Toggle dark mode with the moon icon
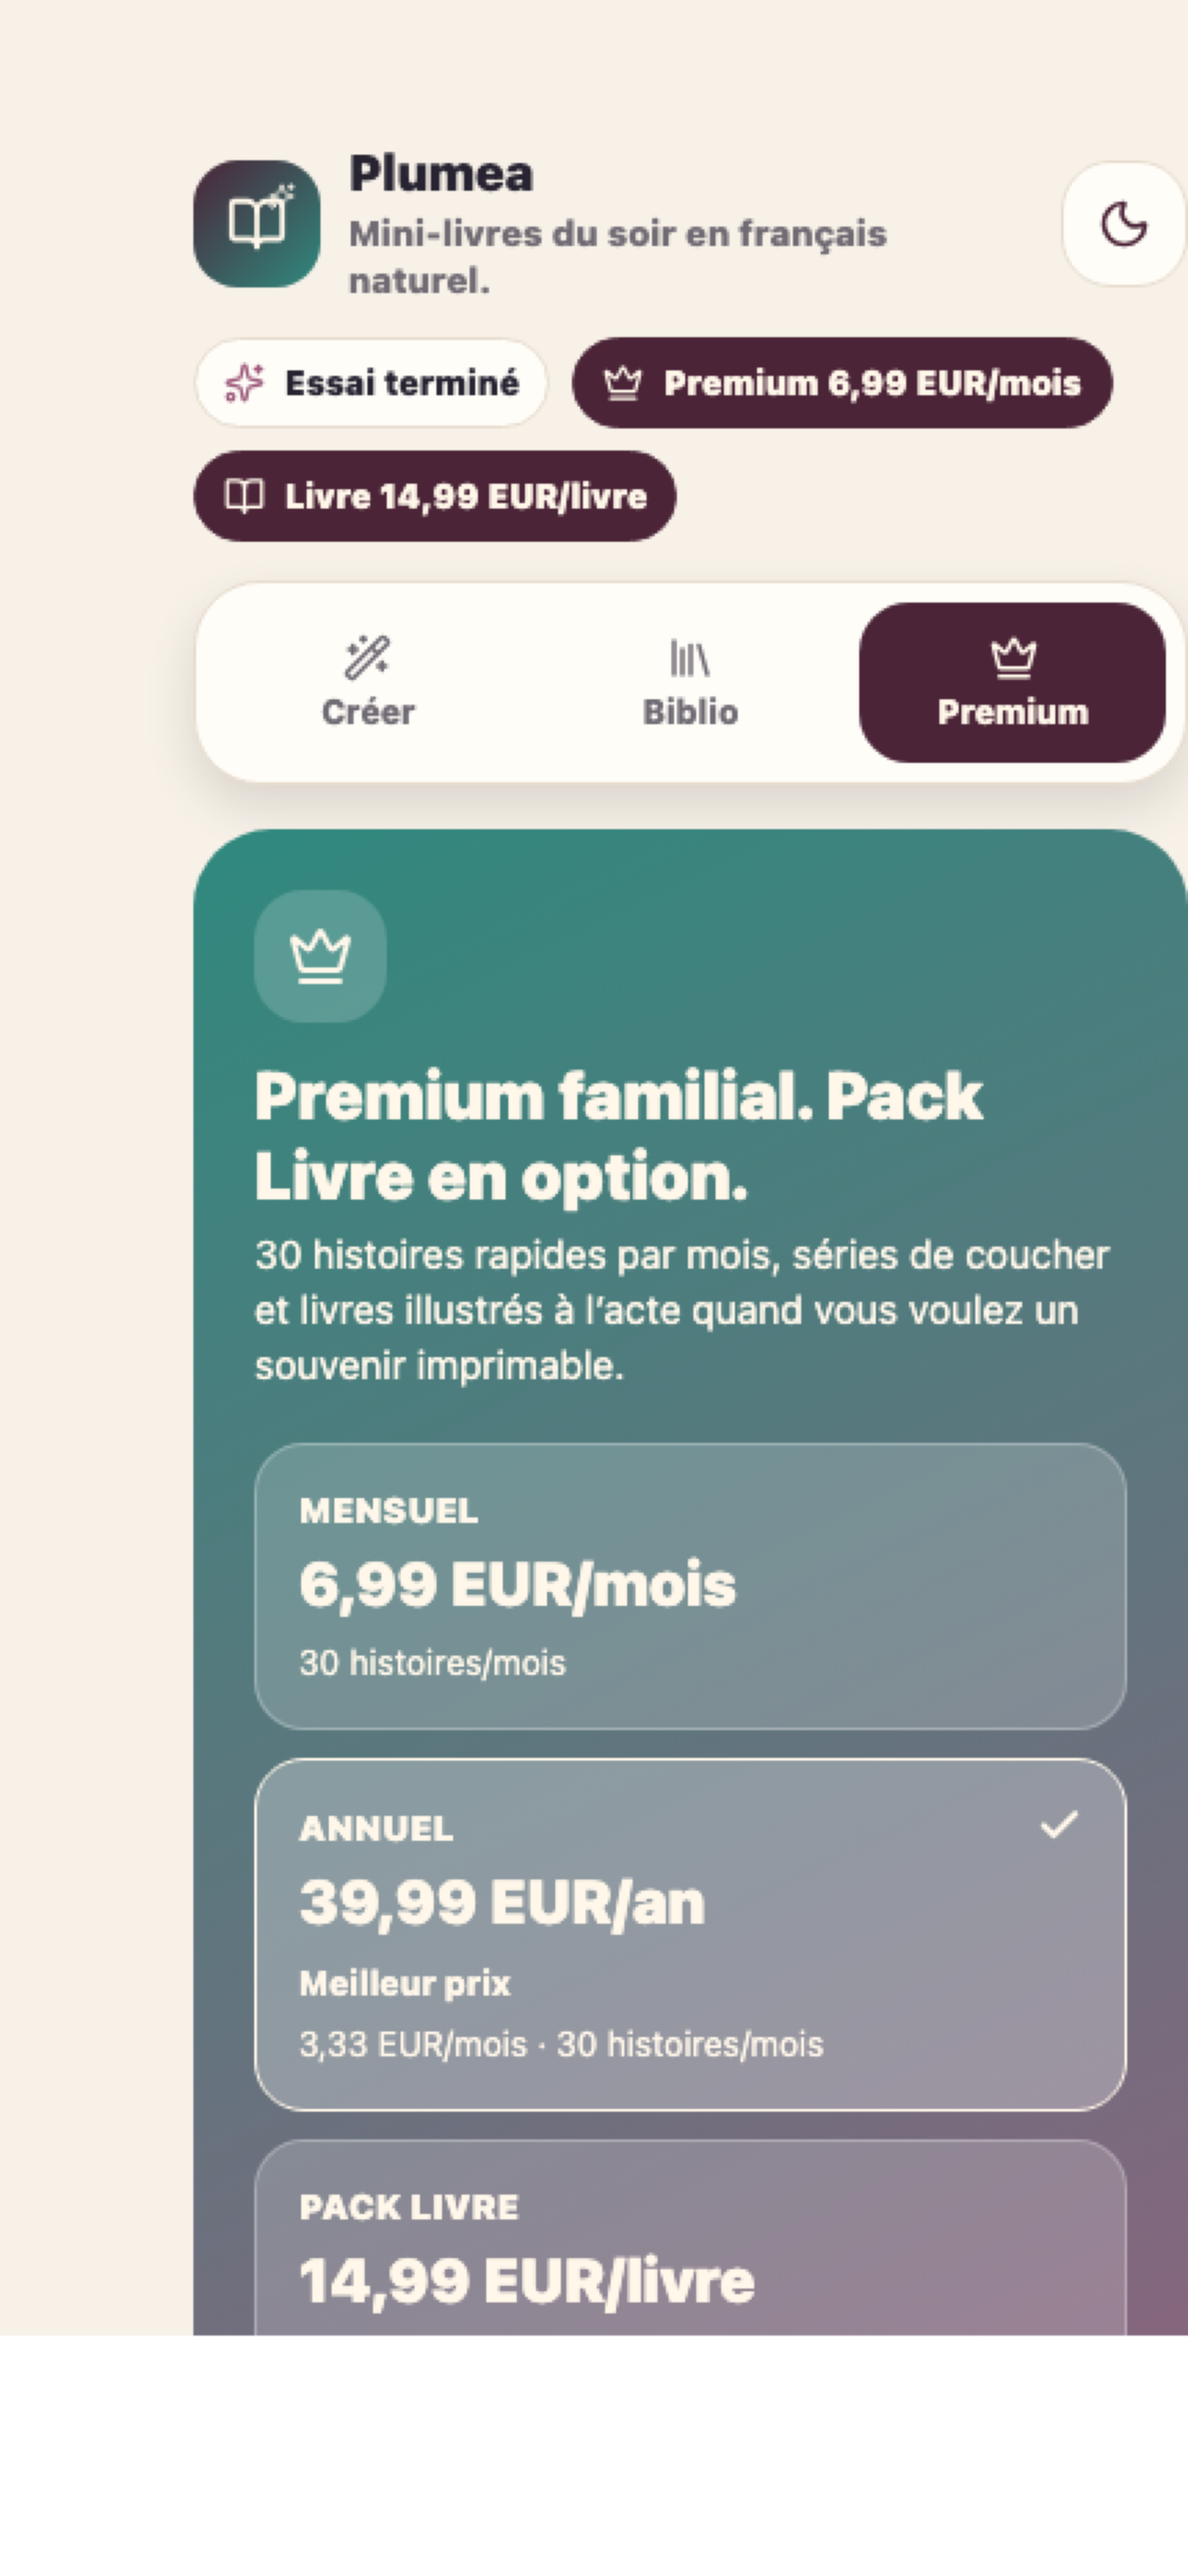Screen dimensions: 1188x2576 [x=1124, y=224]
